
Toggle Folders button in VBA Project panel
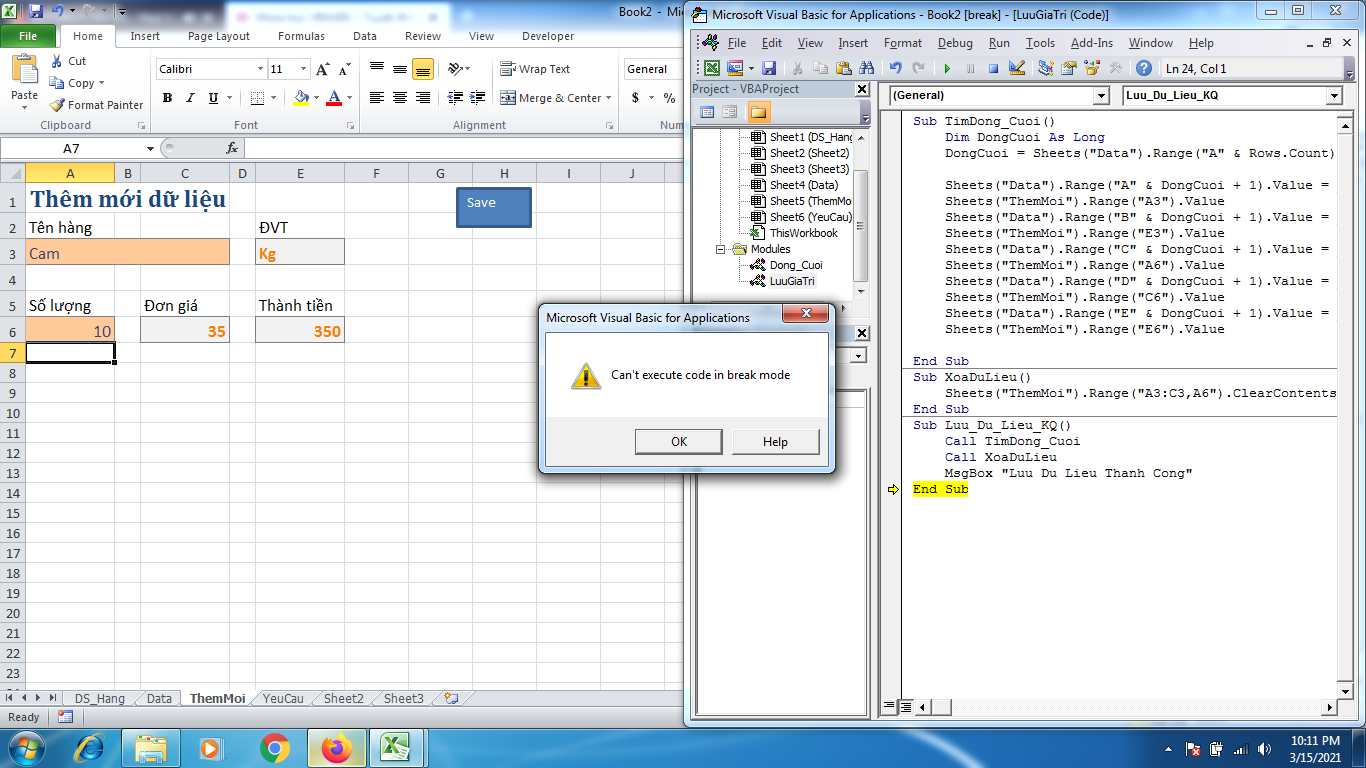pyautogui.click(x=759, y=112)
